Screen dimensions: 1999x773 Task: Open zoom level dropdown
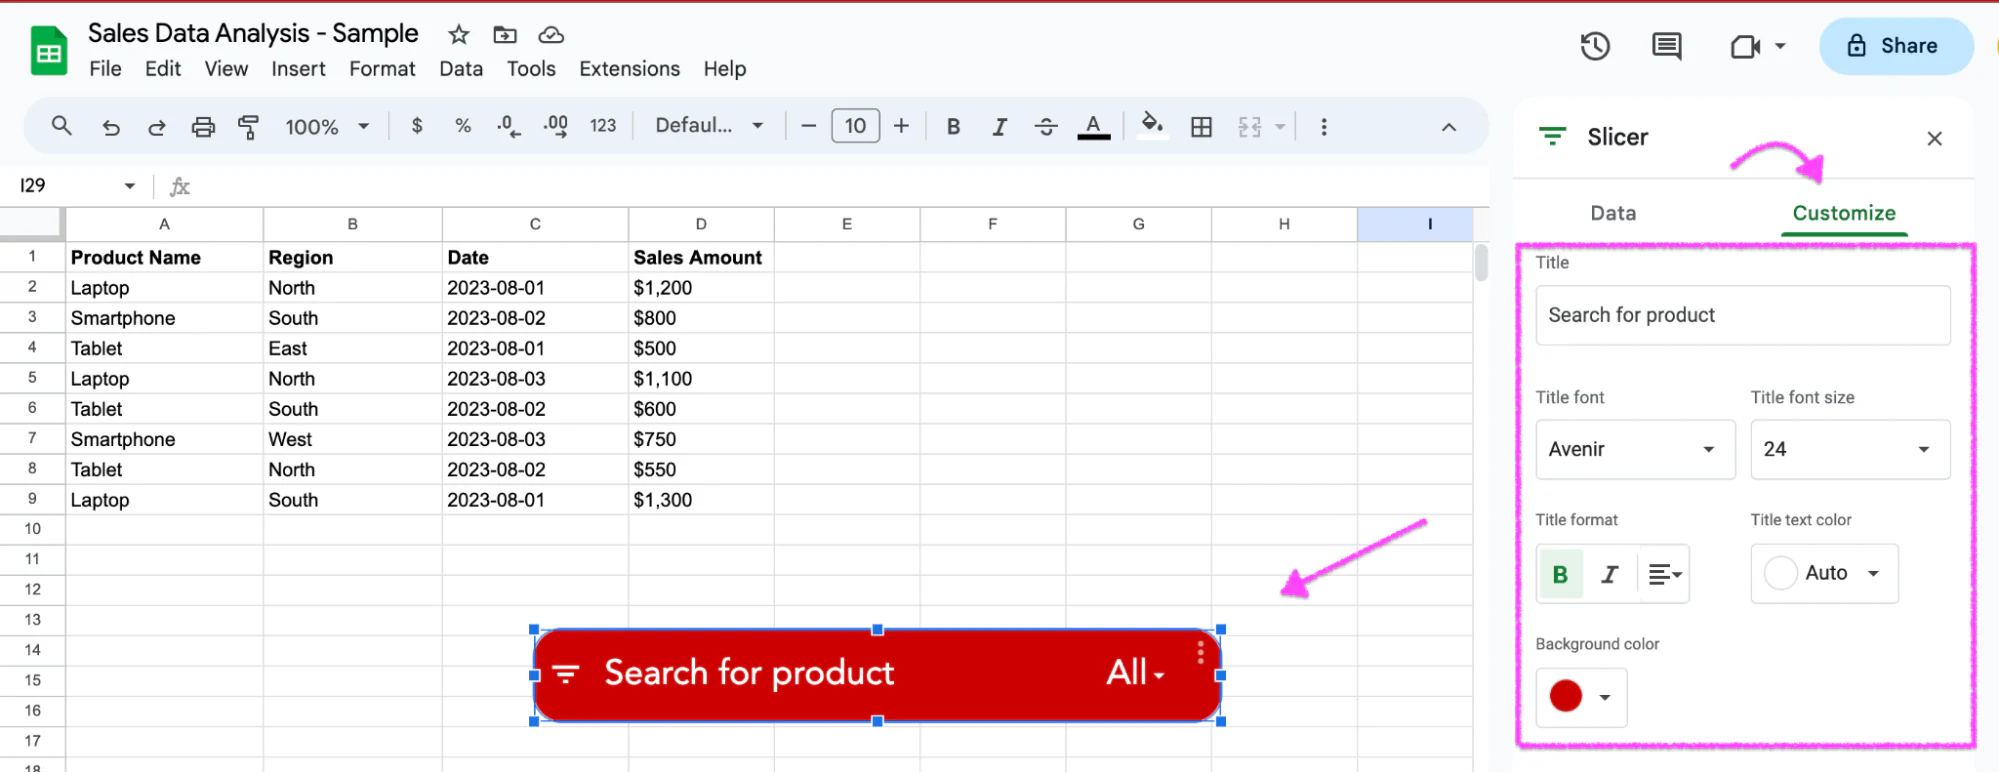(327, 127)
